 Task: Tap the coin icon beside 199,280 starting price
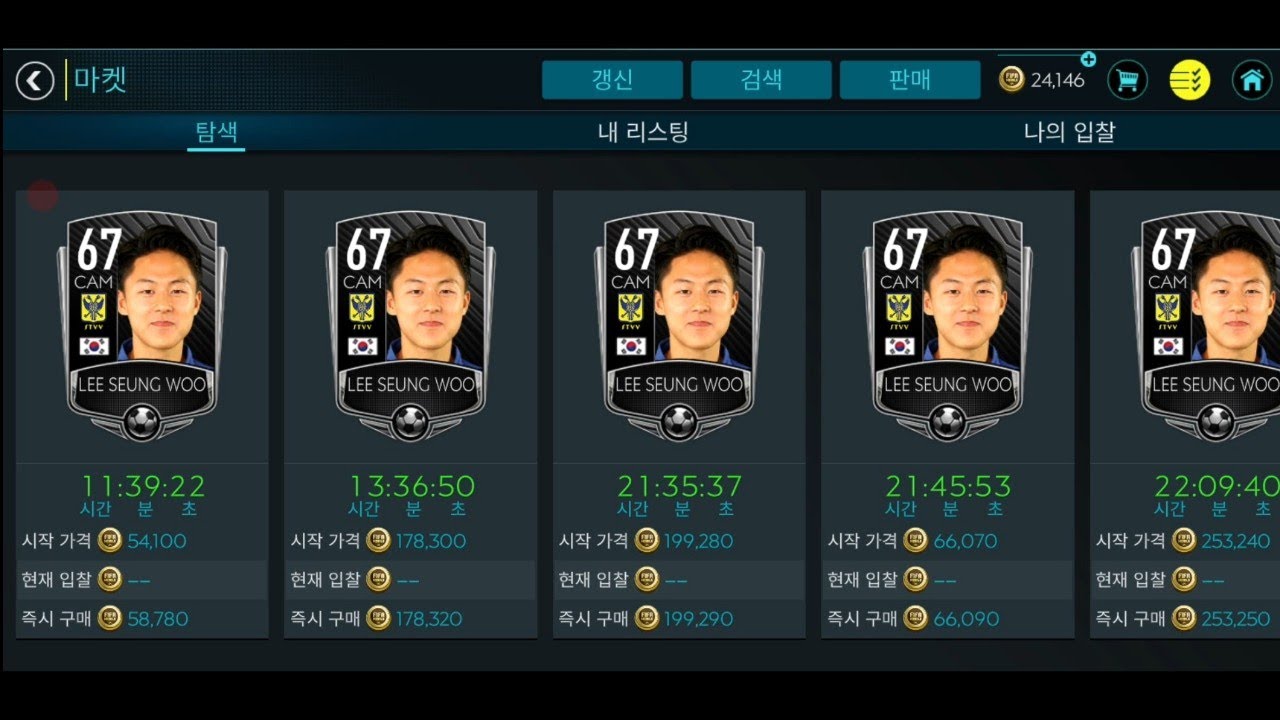pyautogui.click(x=647, y=541)
